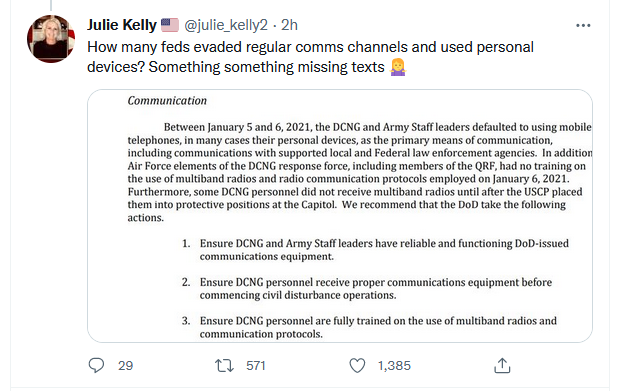Click the American flag emoji beside name
Screen dimensions: 621x391
click(170, 25)
